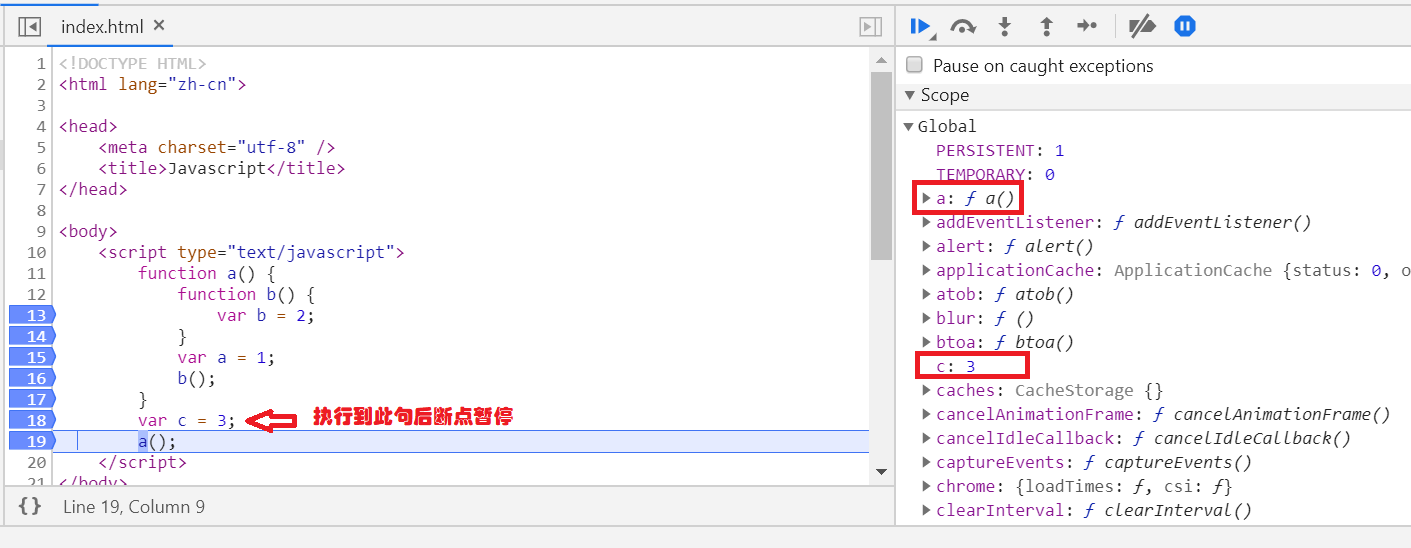Click the 'function b() {' code line

tap(246, 294)
